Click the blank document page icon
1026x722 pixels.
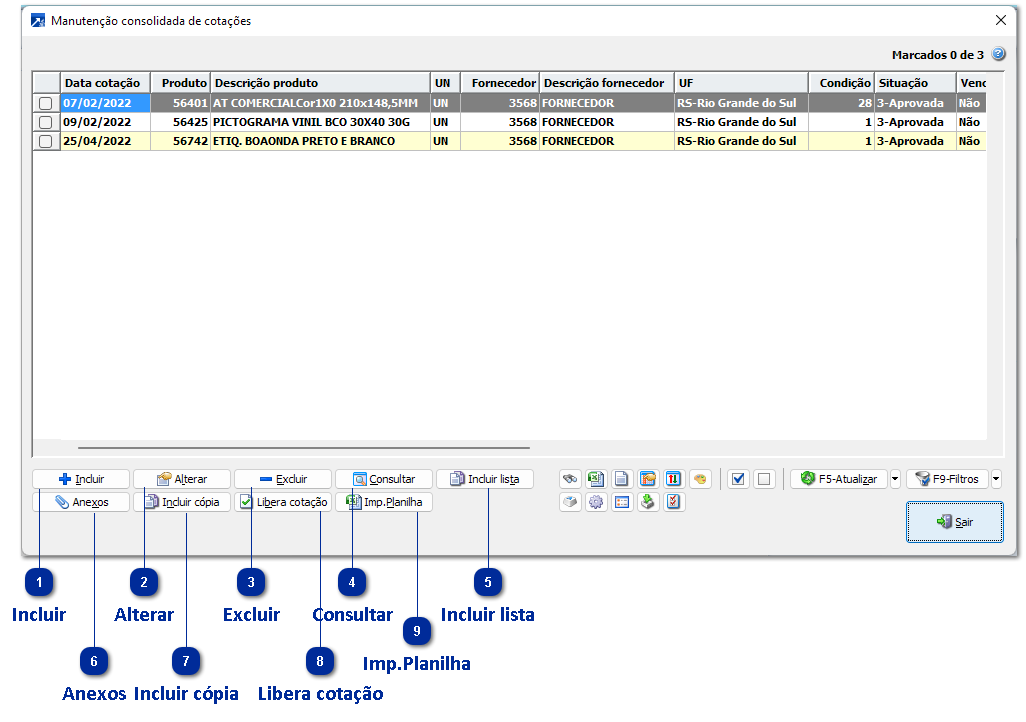point(622,479)
